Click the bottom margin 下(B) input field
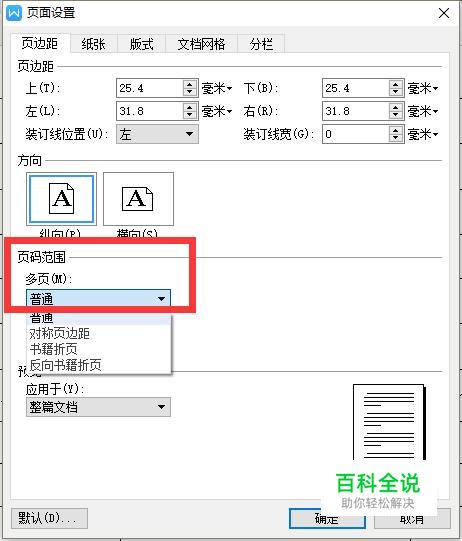 (355, 88)
